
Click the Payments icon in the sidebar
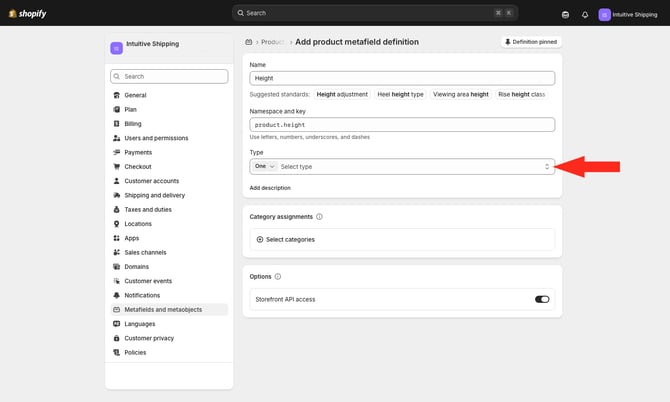coord(116,153)
